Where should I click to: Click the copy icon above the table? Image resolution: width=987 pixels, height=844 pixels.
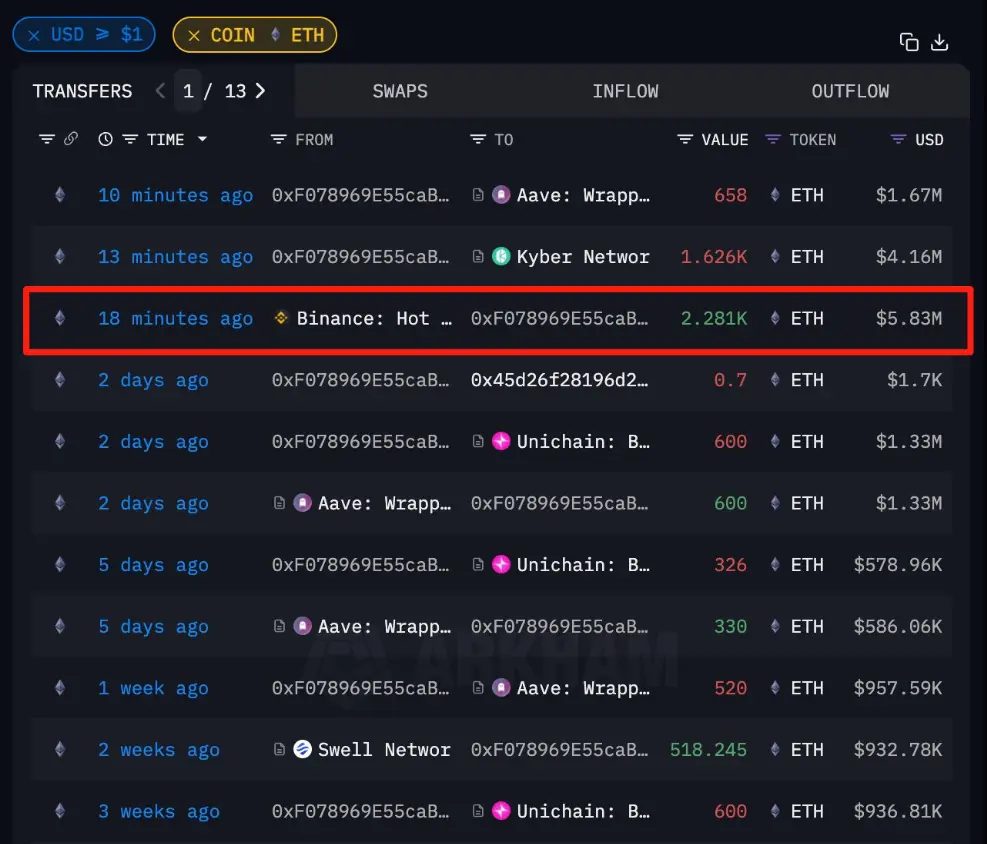[909, 42]
